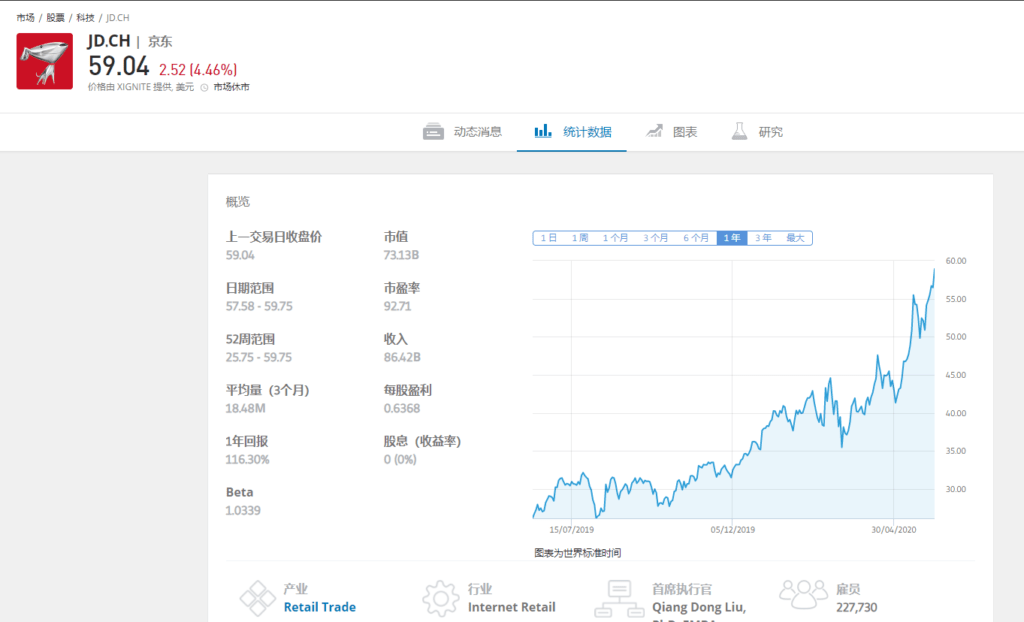1024x622 pixels.
Task: Click the chart date label 15/07/2019
Action: [x=571, y=529]
